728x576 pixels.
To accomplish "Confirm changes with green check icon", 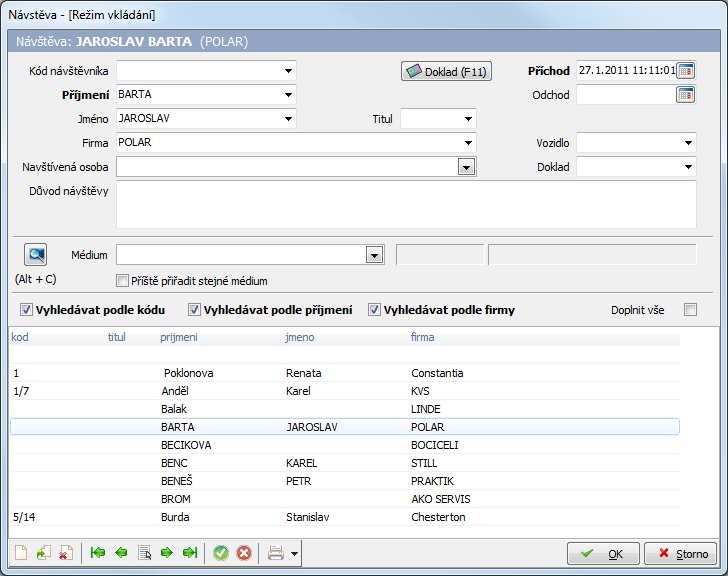I will 221,553.
